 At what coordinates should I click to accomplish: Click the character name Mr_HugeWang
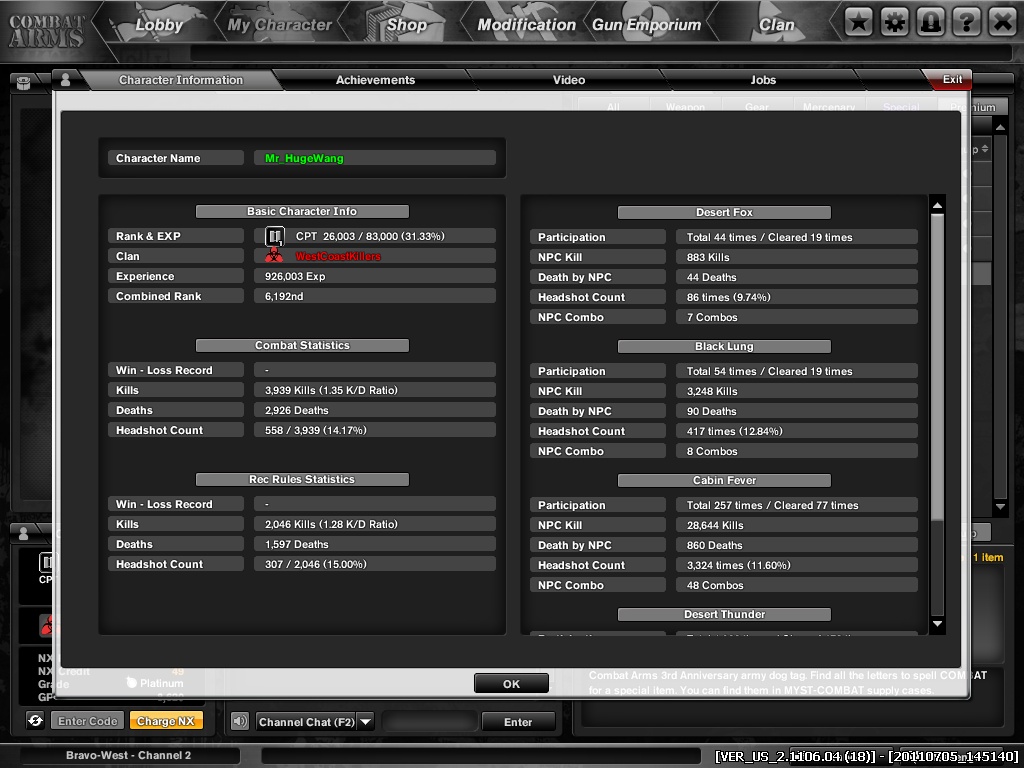(304, 158)
